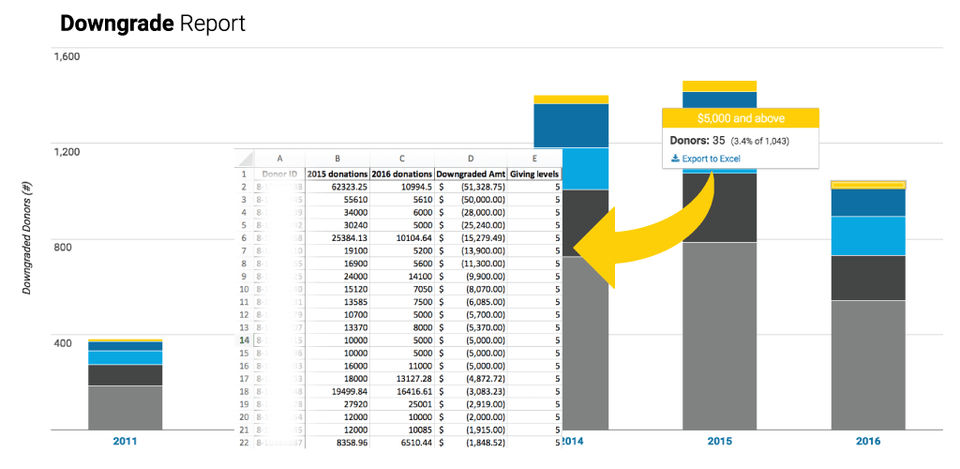Select column E header in spreadsheet
Image resolution: width=960 pixels, height=469 pixels.
click(x=534, y=158)
